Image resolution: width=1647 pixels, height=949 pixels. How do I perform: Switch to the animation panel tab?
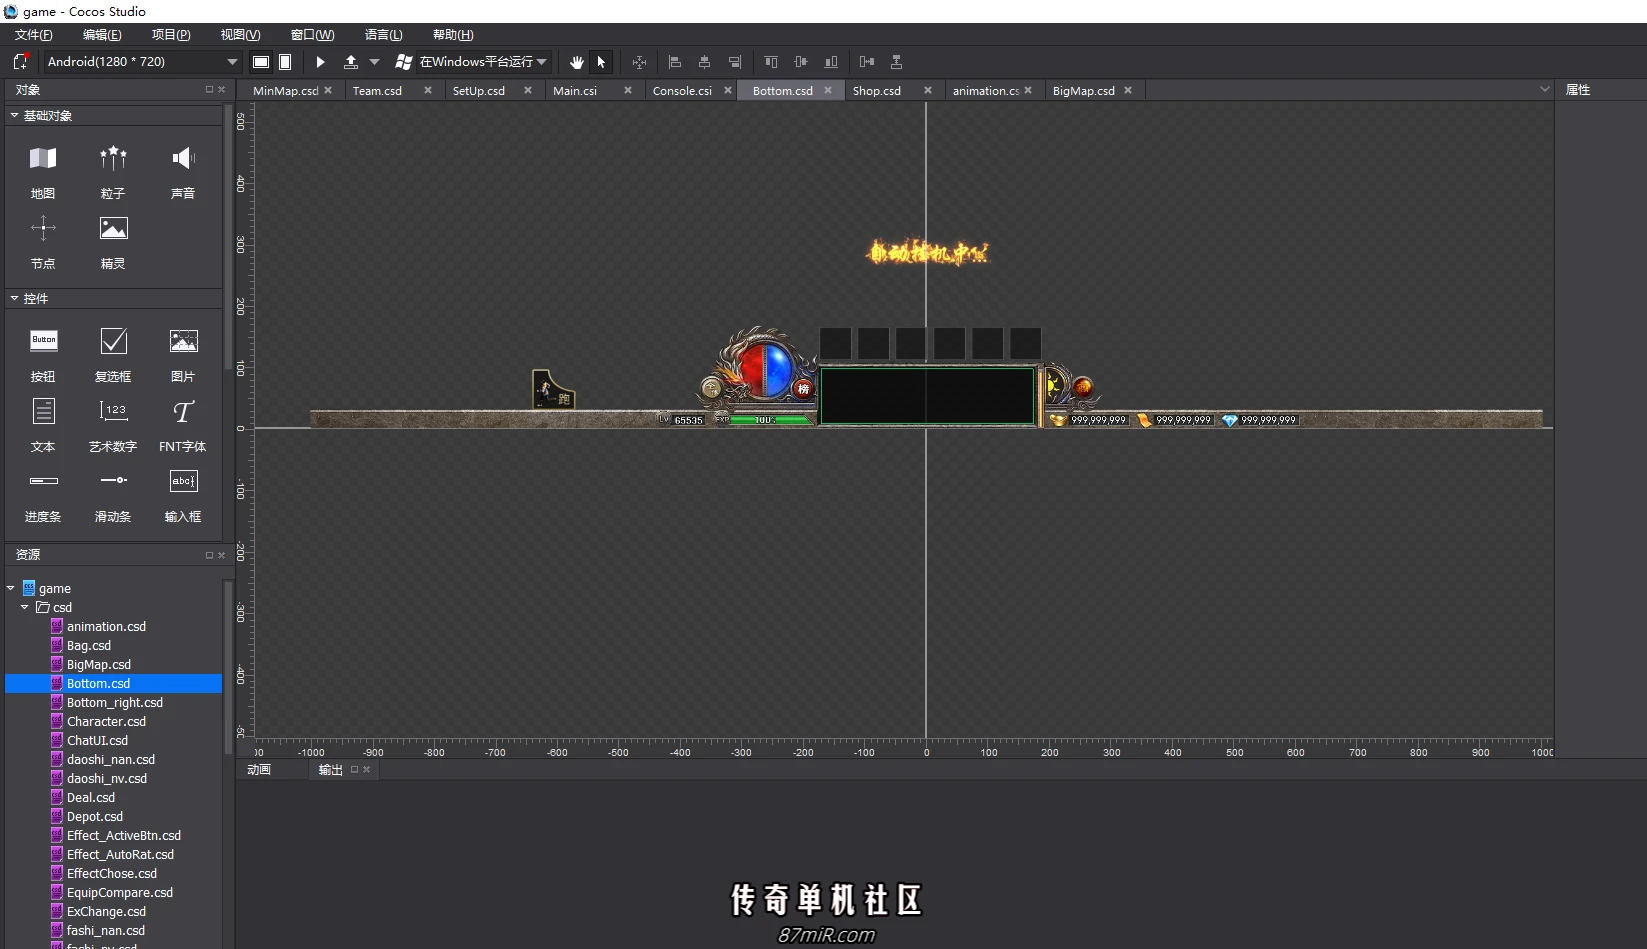(259, 770)
